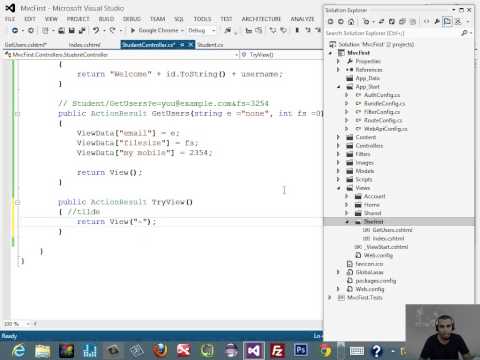Collapse the GetUsers method outline

(18, 114)
